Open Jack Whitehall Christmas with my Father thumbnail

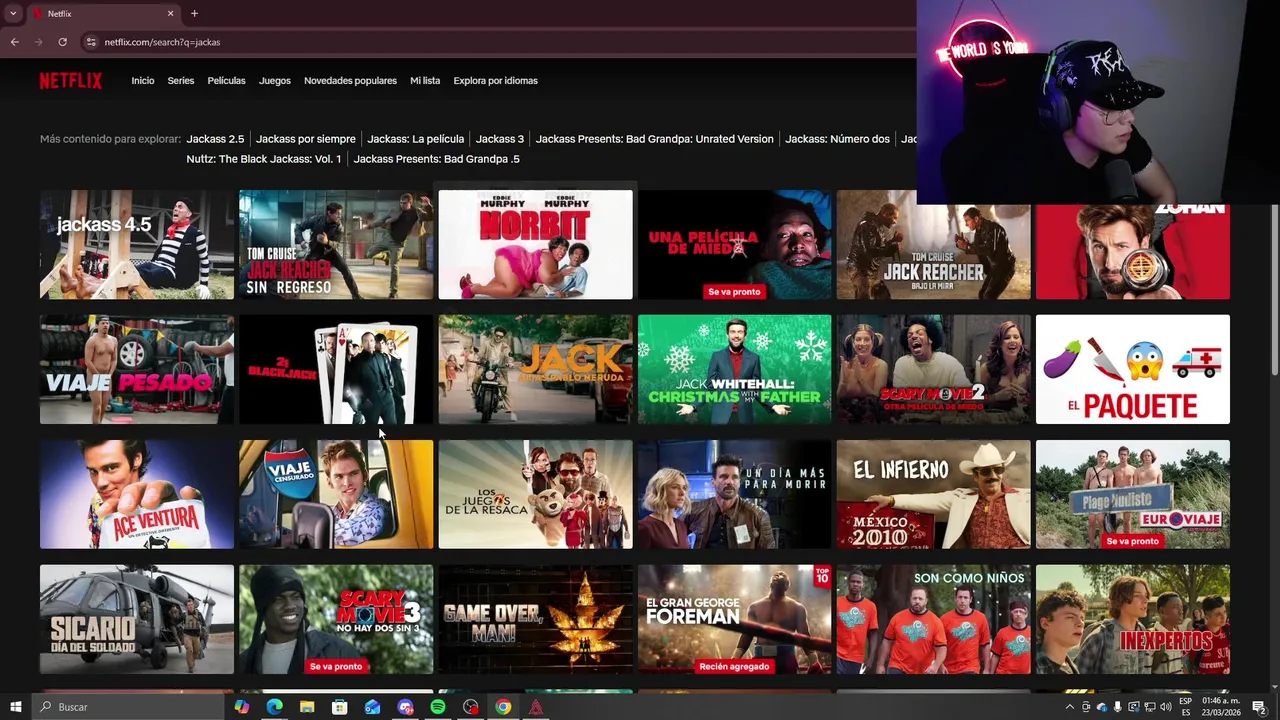734,370
